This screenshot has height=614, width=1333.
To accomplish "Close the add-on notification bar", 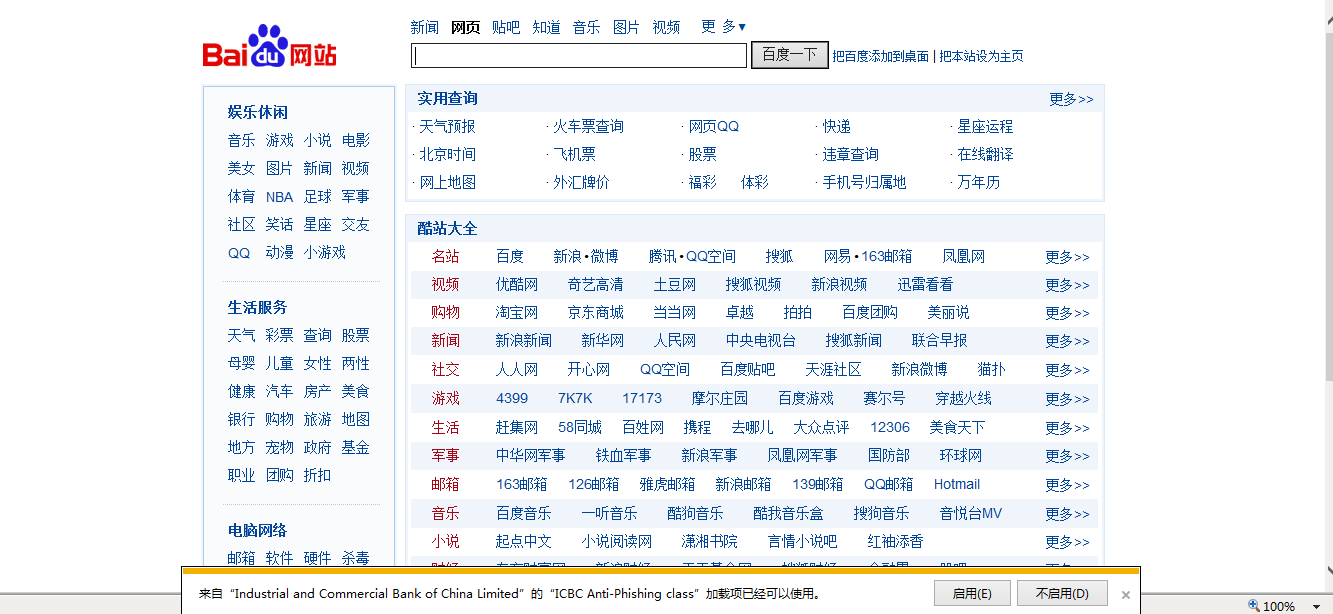I will click(1125, 594).
